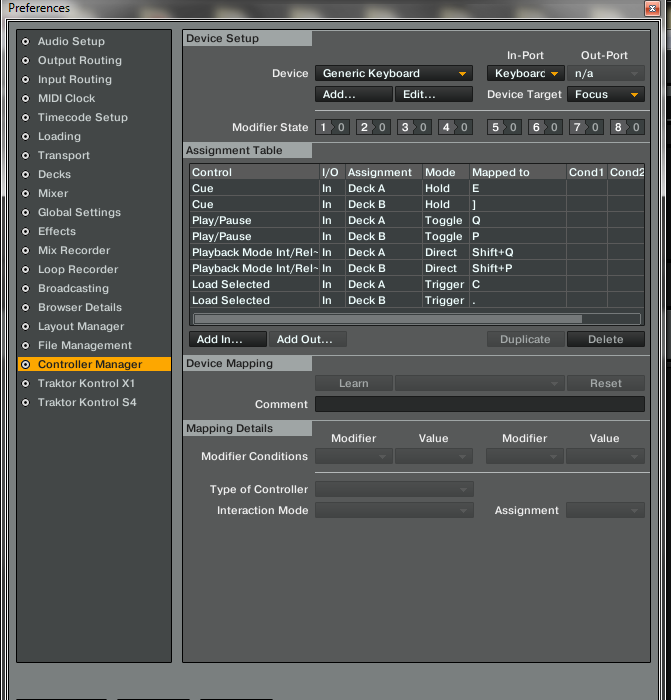Click Modifier State 7 indicator
This screenshot has height=700, width=671.
[587, 127]
